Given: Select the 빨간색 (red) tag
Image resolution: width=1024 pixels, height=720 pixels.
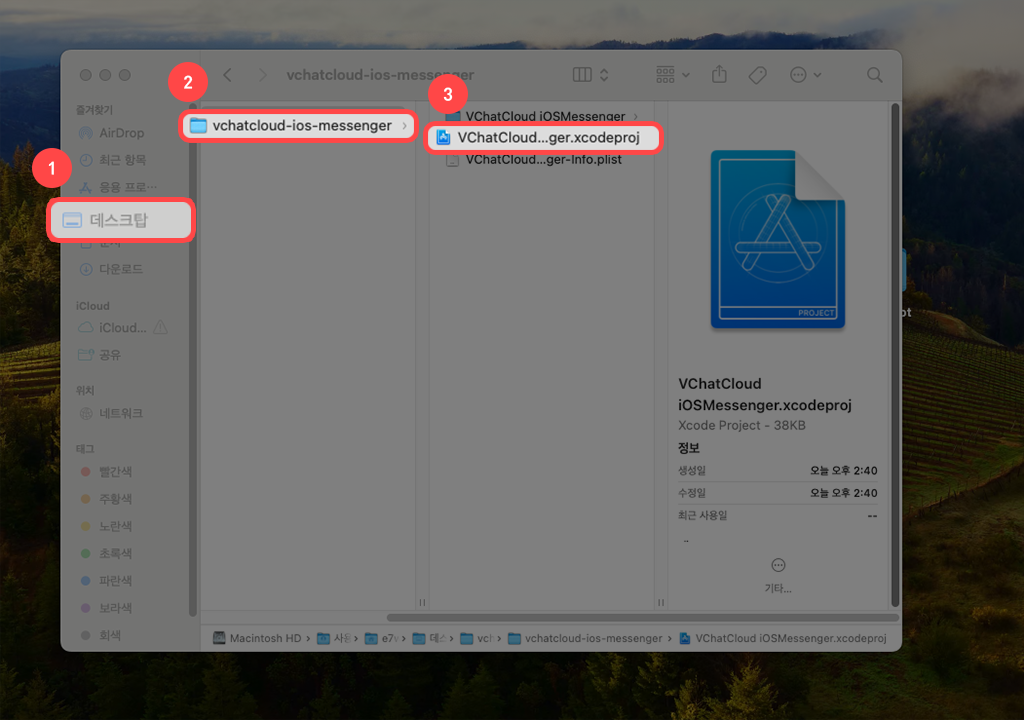Looking at the screenshot, I should tap(115, 472).
